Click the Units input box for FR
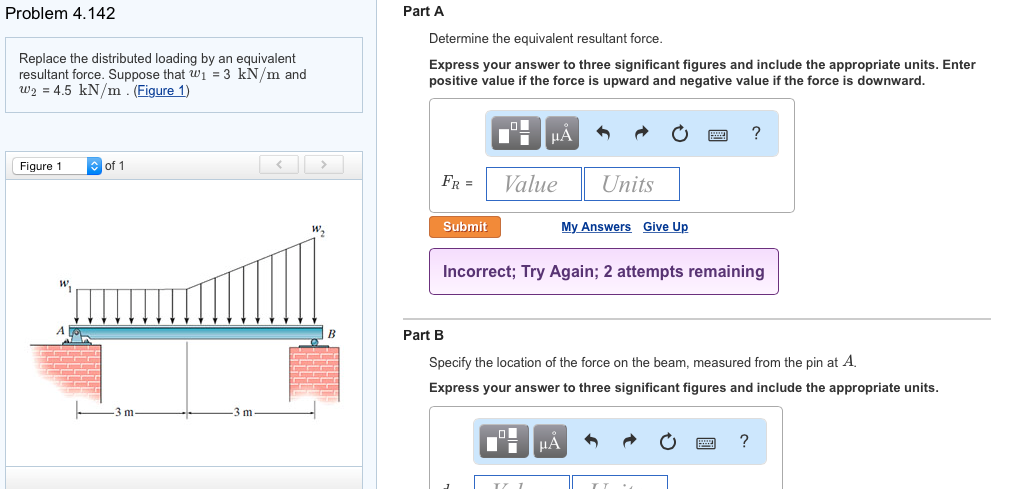Image resolution: width=1013 pixels, height=489 pixels. [x=631, y=184]
